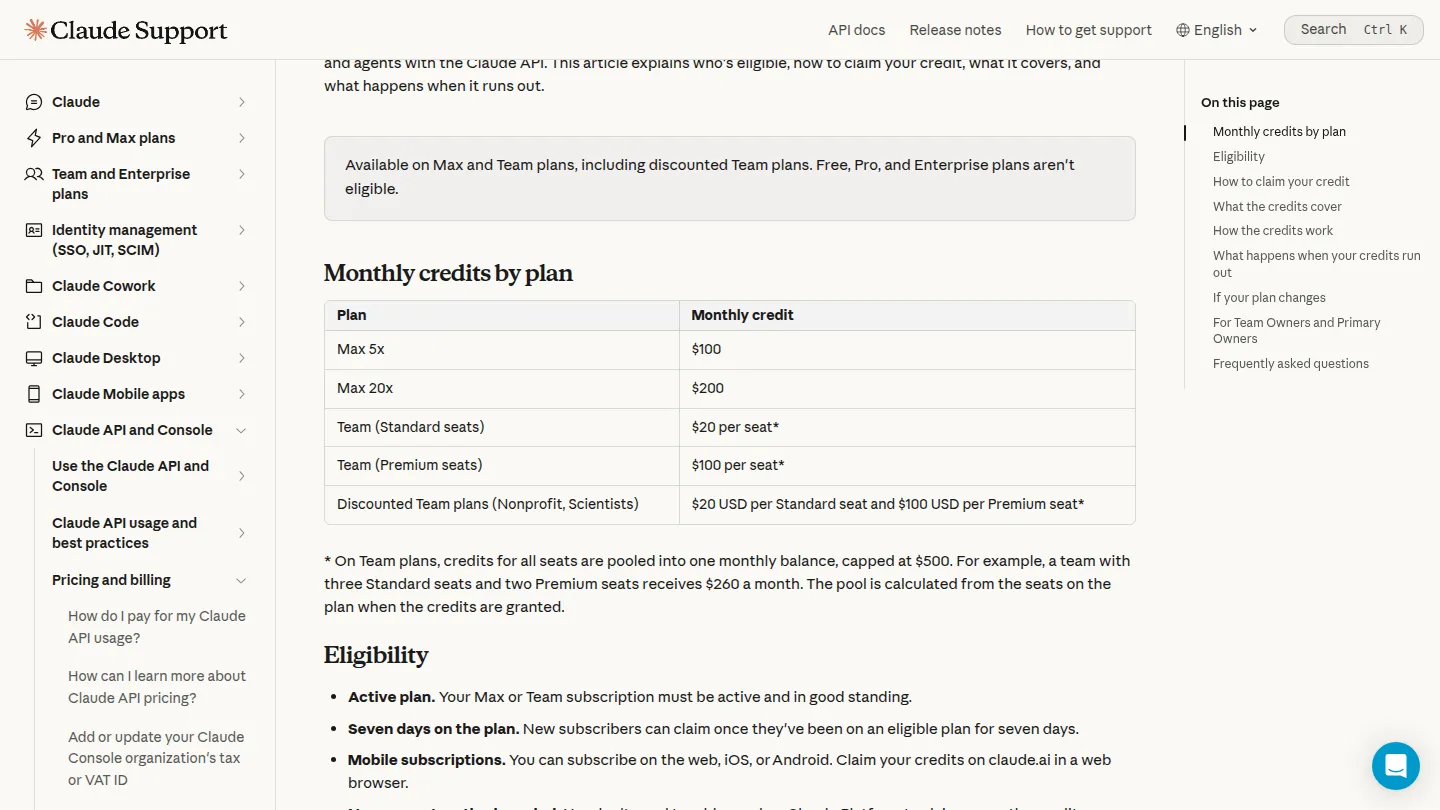Collapse the Claude API and Console section
The width and height of the screenshot is (1440, 810).
click(241, 430)
